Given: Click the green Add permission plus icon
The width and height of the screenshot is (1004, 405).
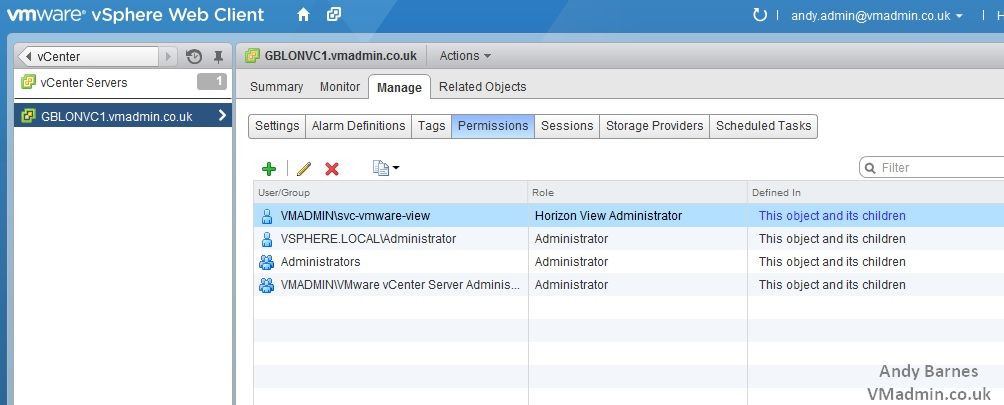Looking at the screenshot, I should 269,168.
